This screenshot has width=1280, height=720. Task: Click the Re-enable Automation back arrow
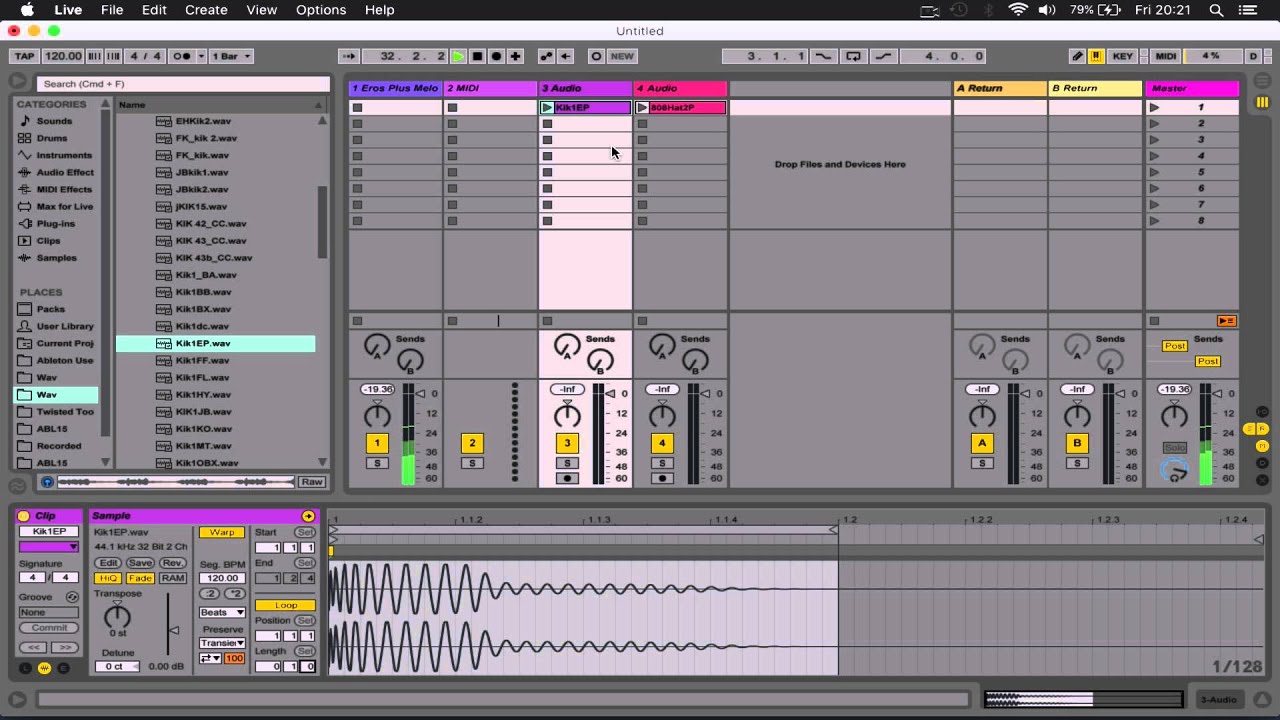[x=565, y=56]
